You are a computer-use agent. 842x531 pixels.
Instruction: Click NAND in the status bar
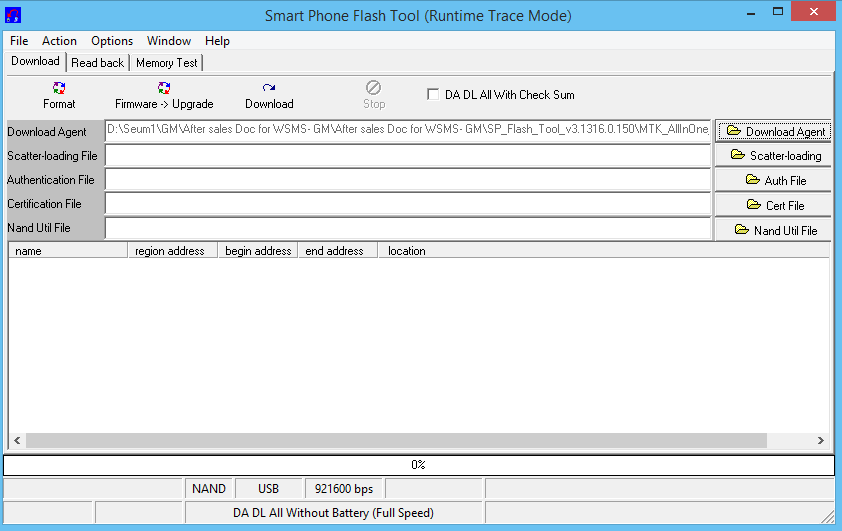click(x=209, y=489)
